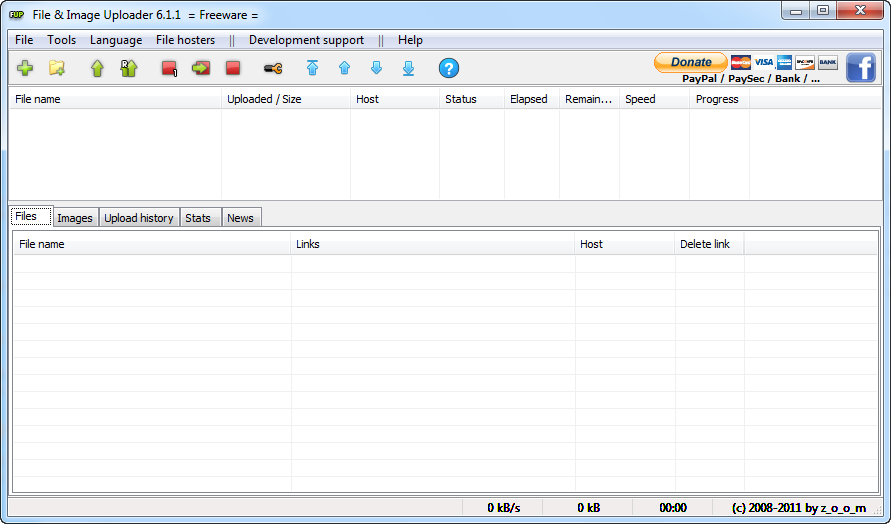Click the Elapsed column header
The width and height of the screenshot is (891, 524).
coord(532,99)
